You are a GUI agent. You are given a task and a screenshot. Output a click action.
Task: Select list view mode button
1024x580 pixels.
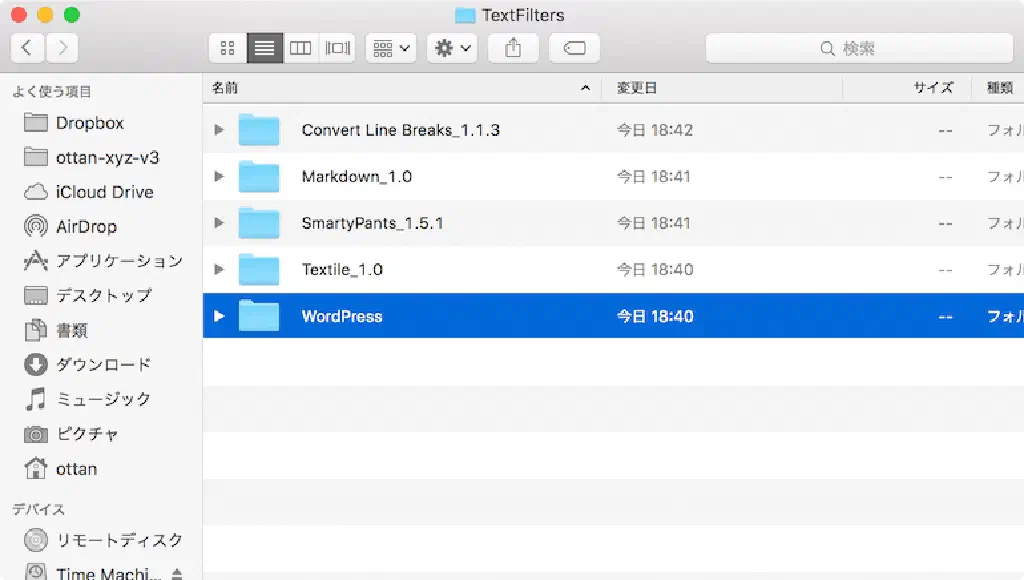pyautogui.click(x=265, y=48)
